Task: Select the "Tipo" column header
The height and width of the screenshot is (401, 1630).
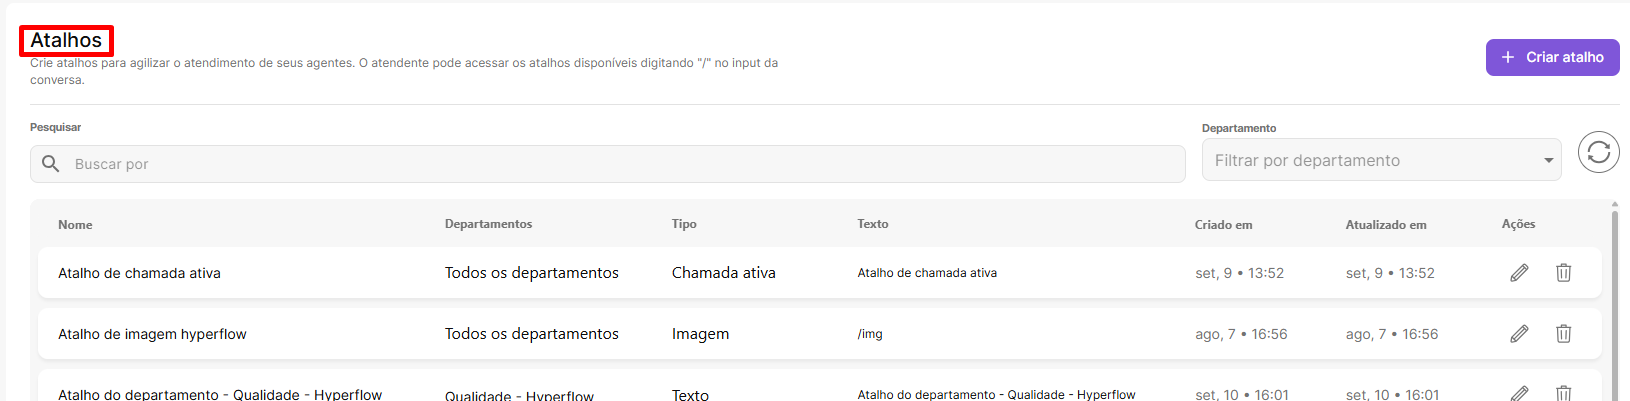Action: tap(684, 224)
